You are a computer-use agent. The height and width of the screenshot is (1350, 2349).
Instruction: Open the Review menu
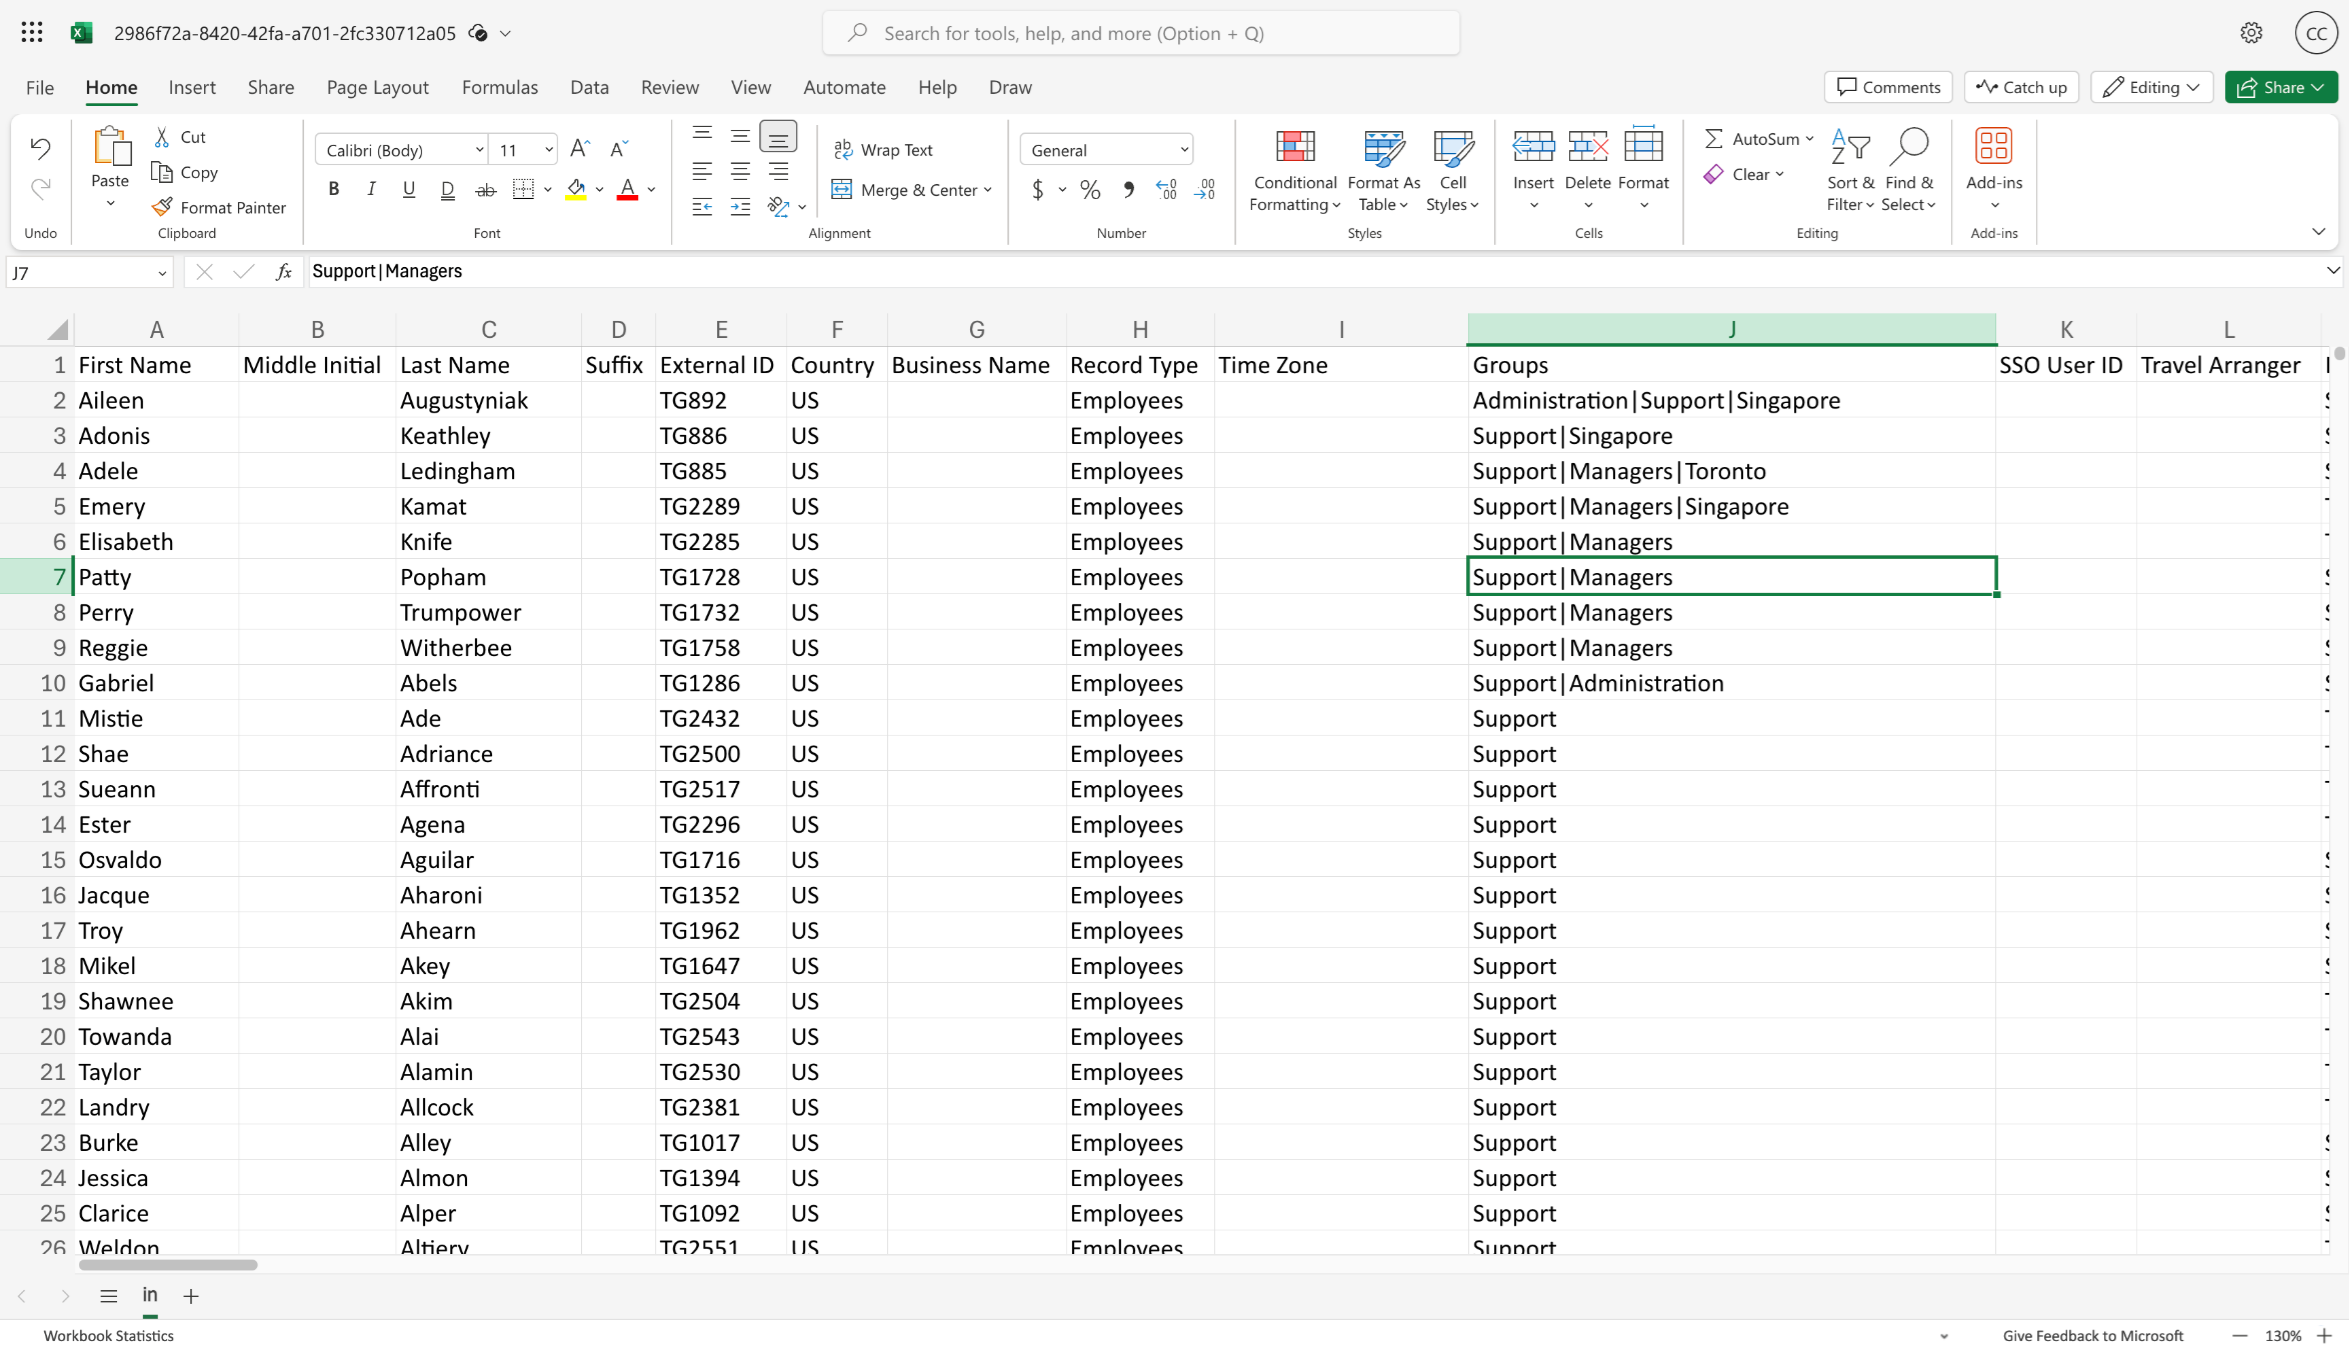click(669, 87)
